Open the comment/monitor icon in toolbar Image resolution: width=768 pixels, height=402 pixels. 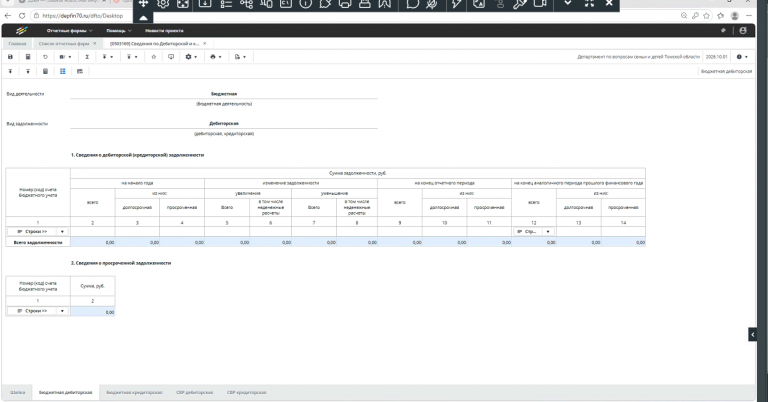[171, 57]
